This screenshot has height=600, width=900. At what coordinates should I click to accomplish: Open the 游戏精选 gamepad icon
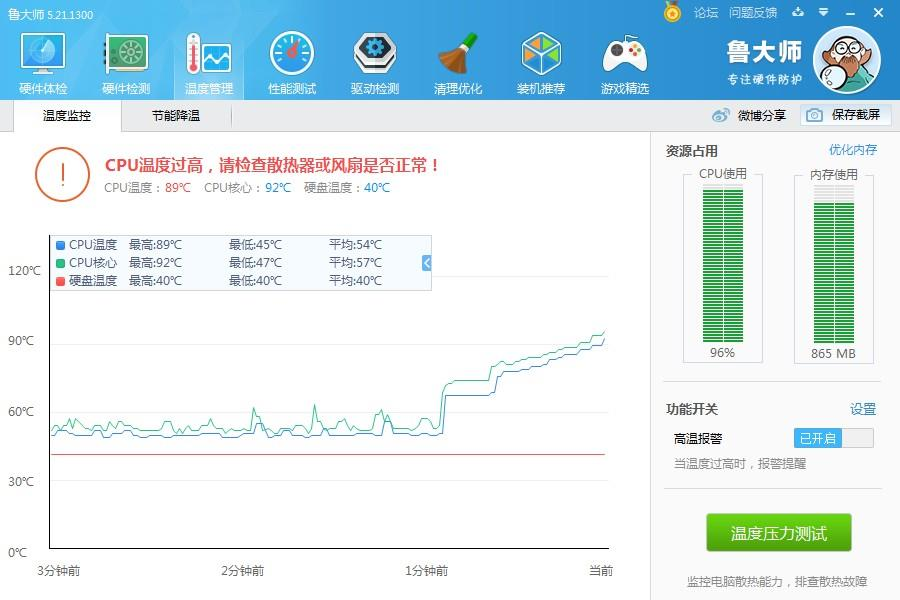pos(624,62)
